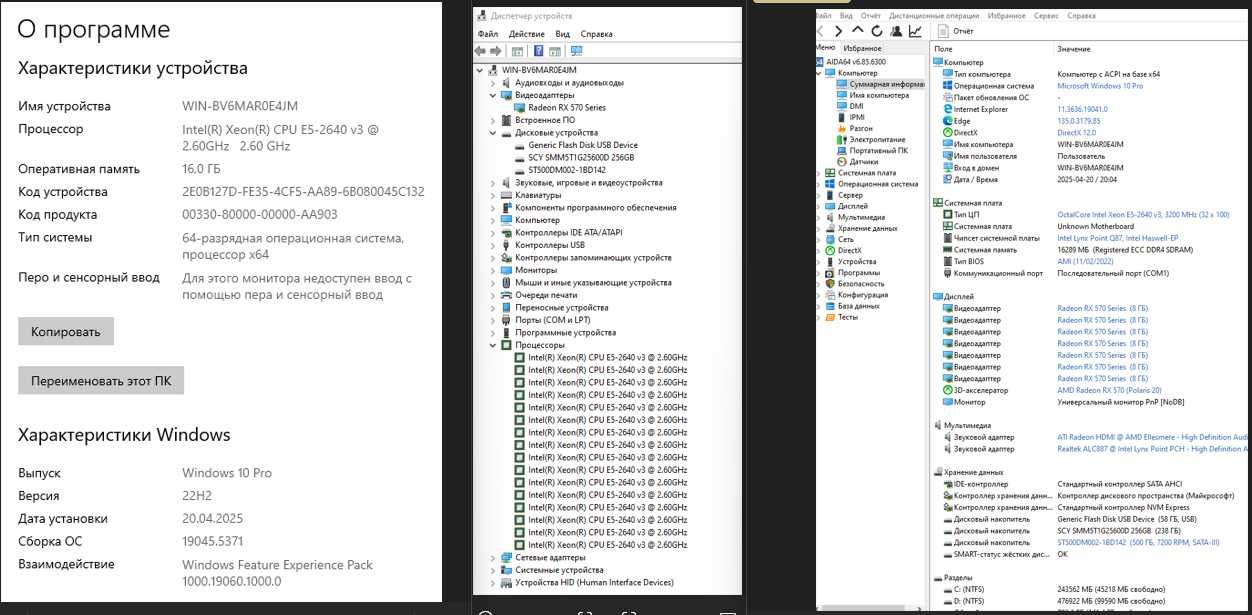Click the Forward arrow in Device Manager toolbar
The height and width of the screenshot is (615, 1252).
pos(495,51)
